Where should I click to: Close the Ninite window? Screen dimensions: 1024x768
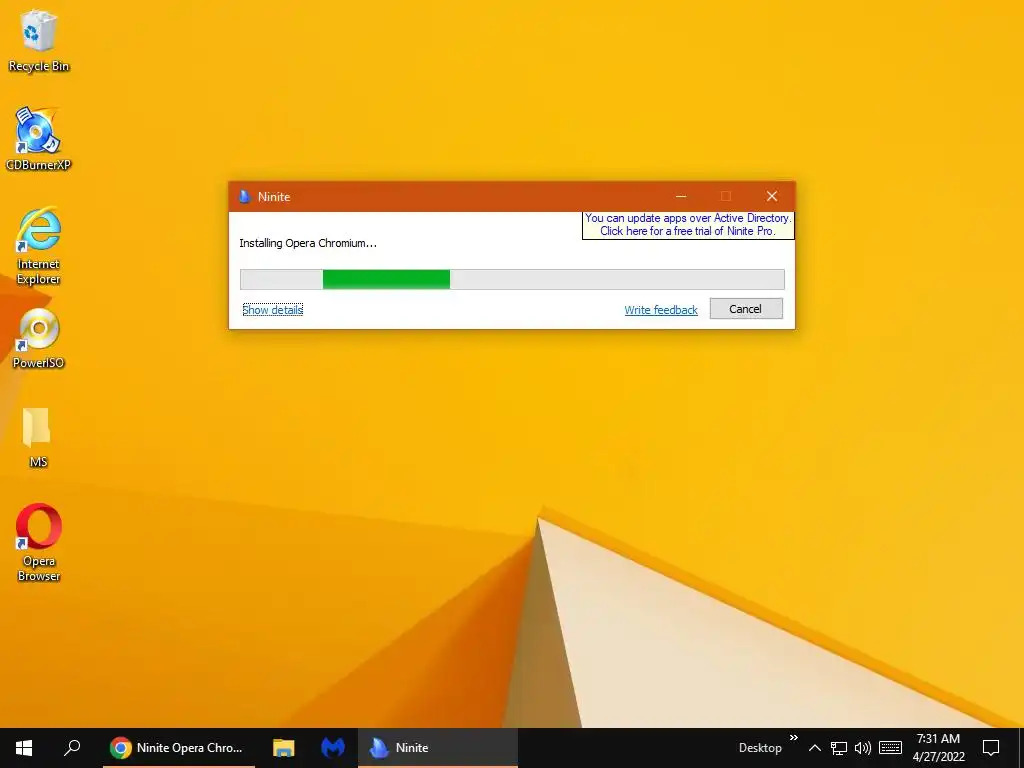(x=772, y=197)
